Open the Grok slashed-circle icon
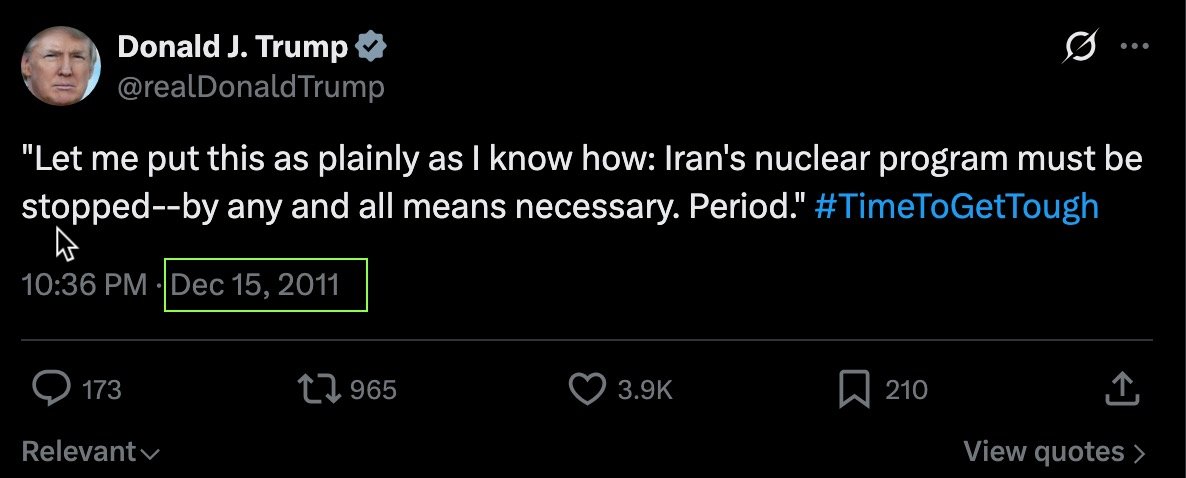 1082,47
